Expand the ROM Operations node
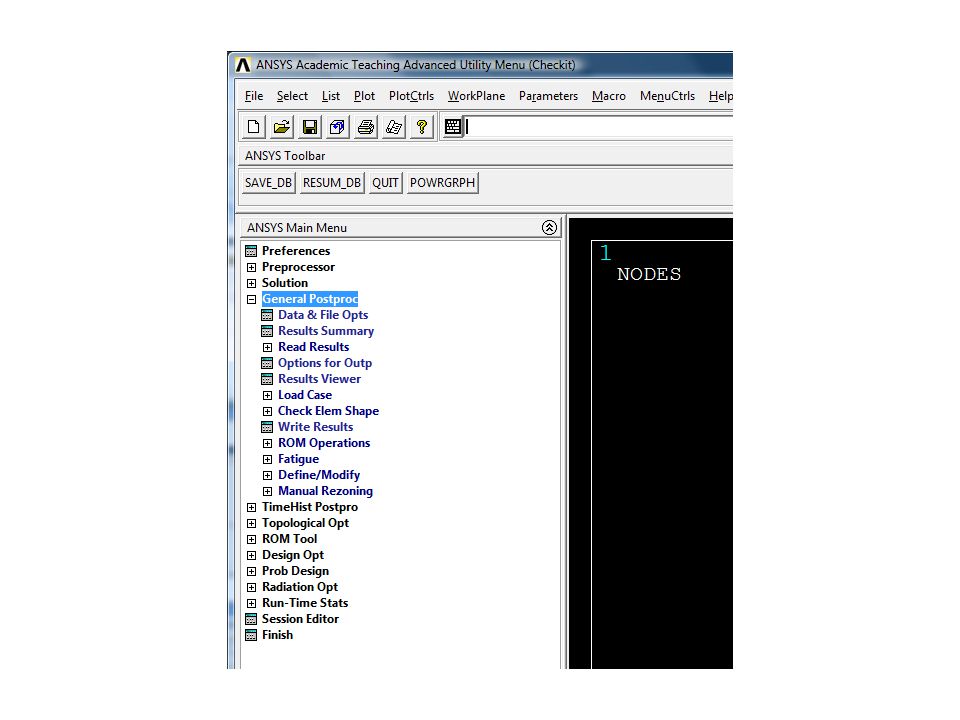The height and width of the screenshot is (720, 960). (x=268, y=443)
